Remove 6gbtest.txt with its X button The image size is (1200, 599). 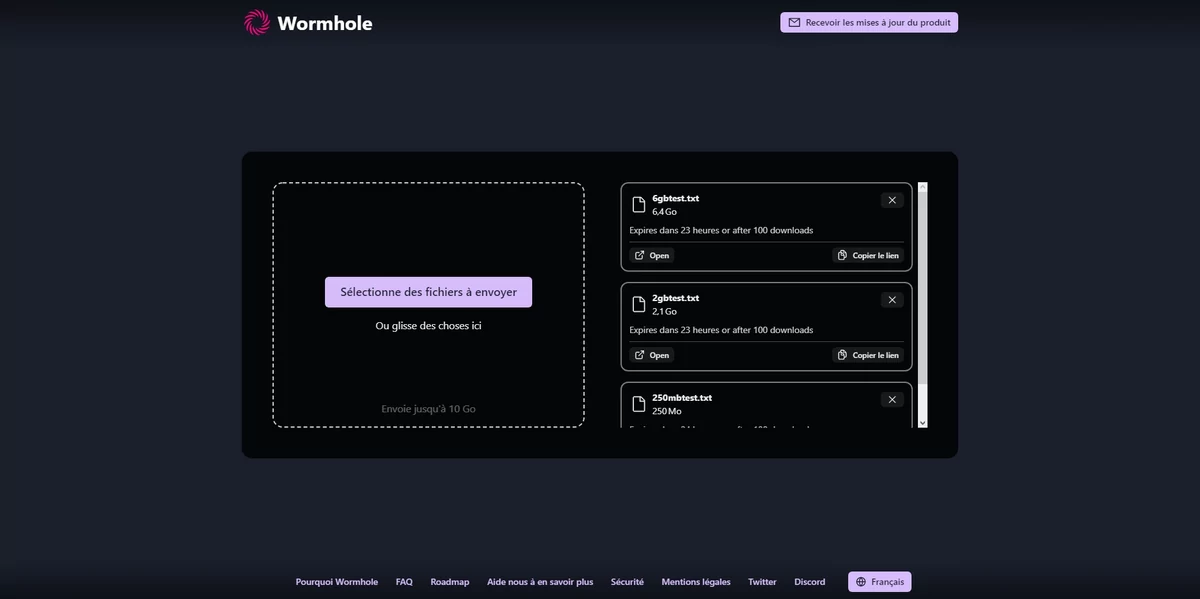coord(892,200)
